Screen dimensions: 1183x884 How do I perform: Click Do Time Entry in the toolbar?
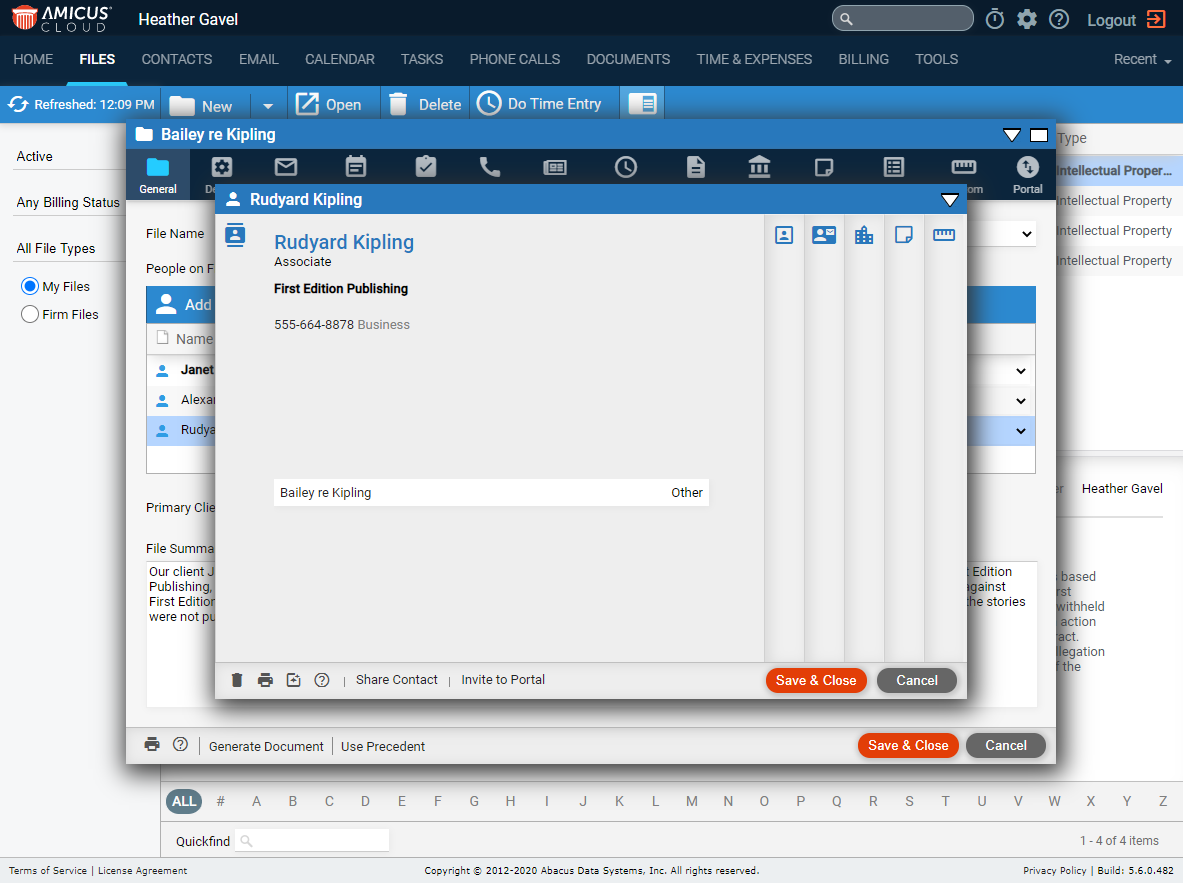point(539,104)
